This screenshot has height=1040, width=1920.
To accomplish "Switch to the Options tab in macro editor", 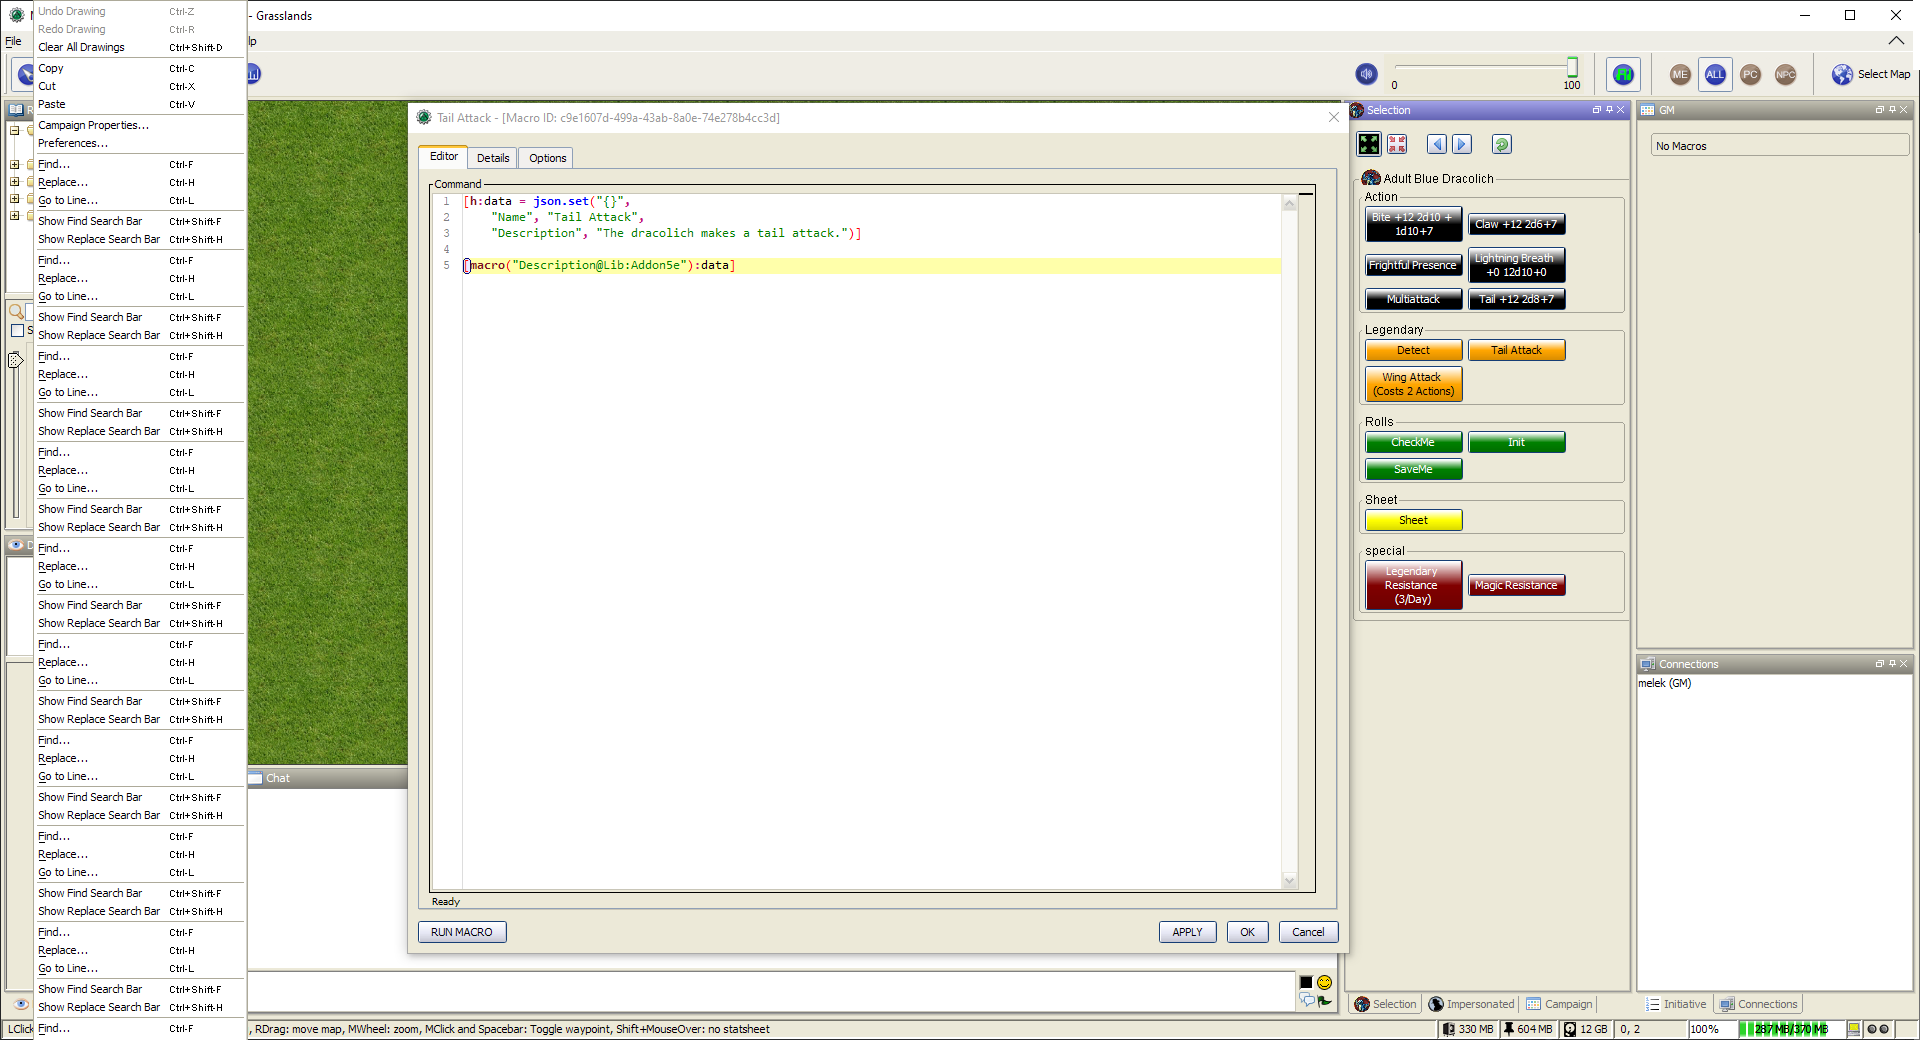I will click(x=546, y=157).
